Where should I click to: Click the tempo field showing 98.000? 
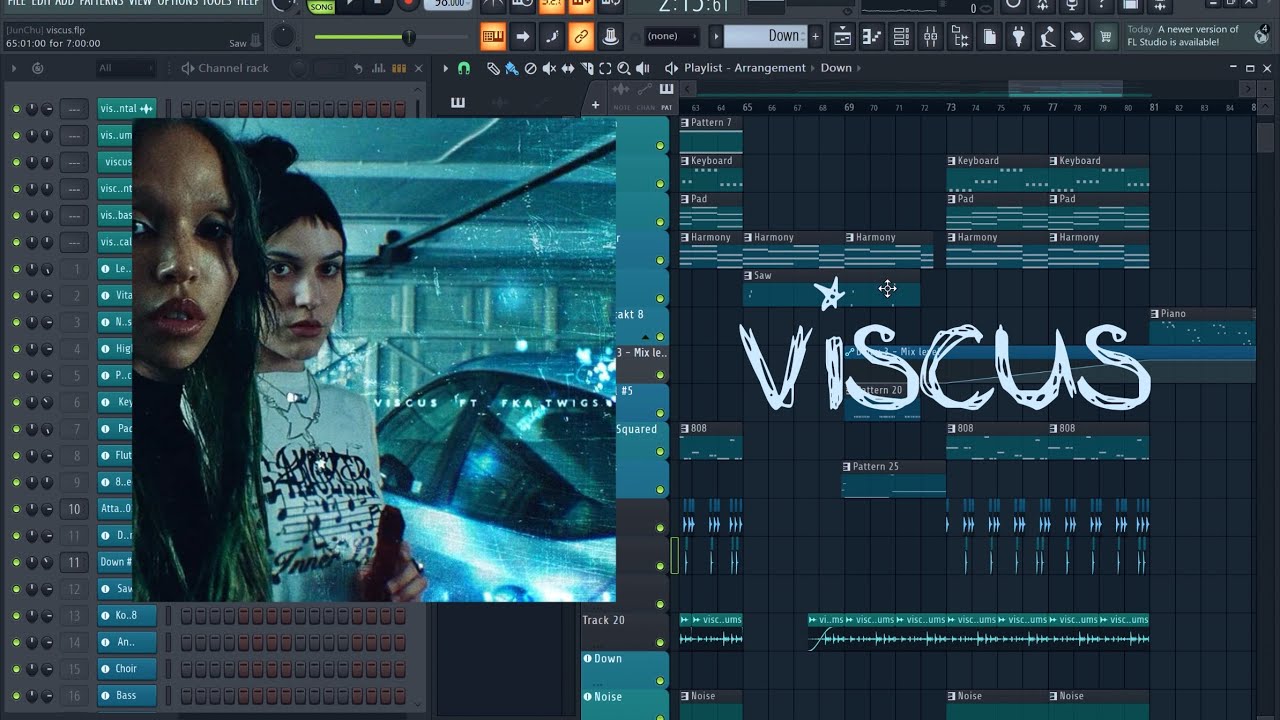coord(449,4)
